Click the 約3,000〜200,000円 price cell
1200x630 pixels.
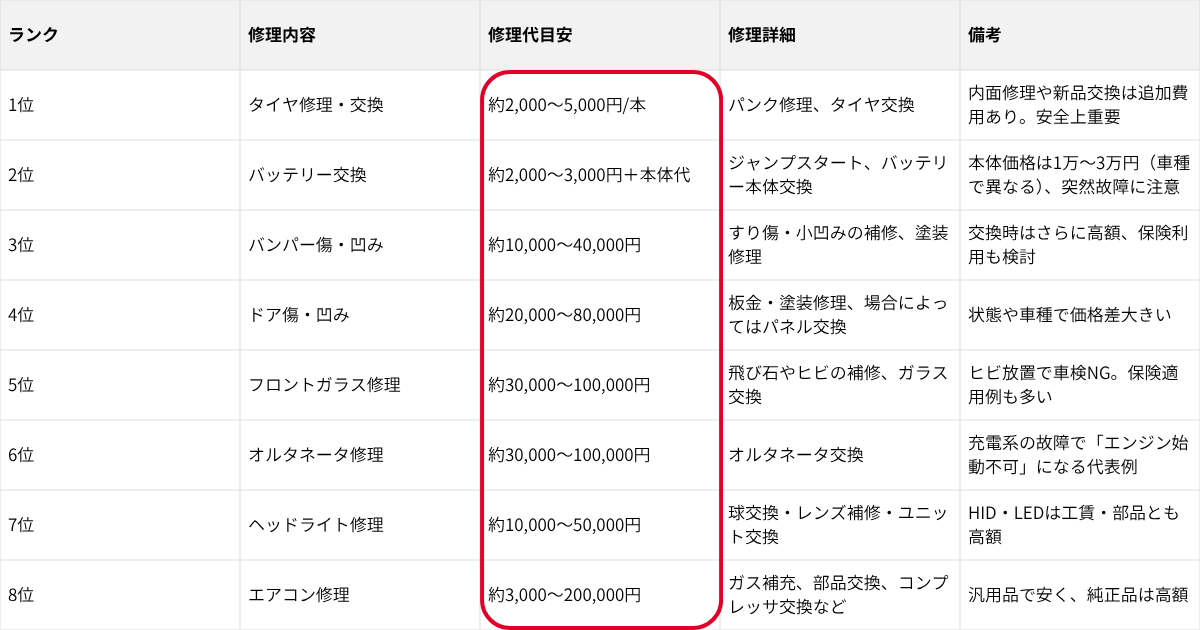[565, 595]
